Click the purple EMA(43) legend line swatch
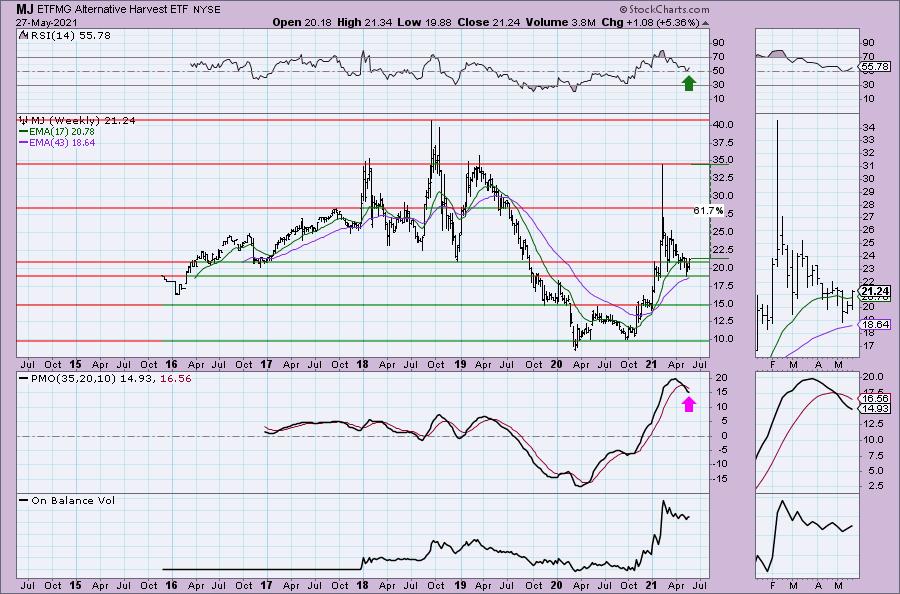Screen dimensions: 900x594 tap(24, 142)
